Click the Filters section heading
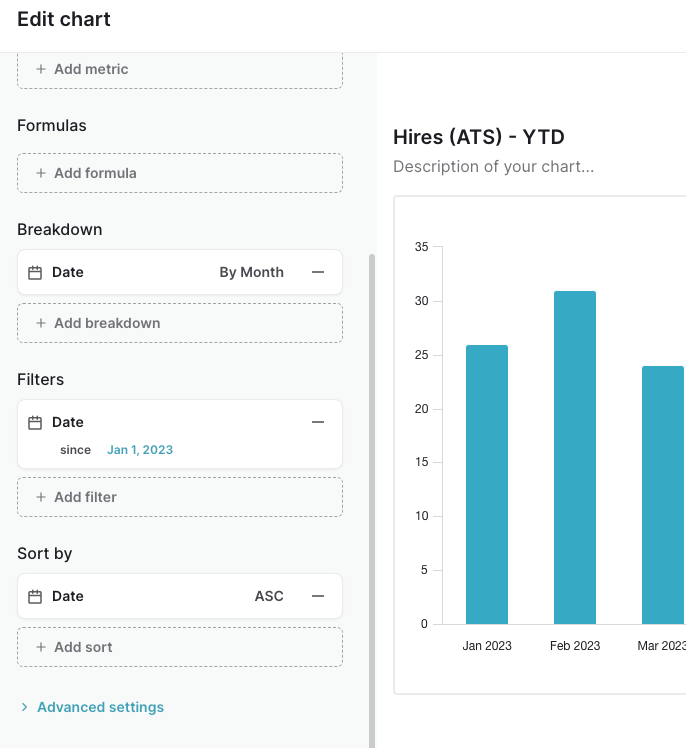Image resolution: width=686 pixels, height=748 pixels. tap(41, 380)
